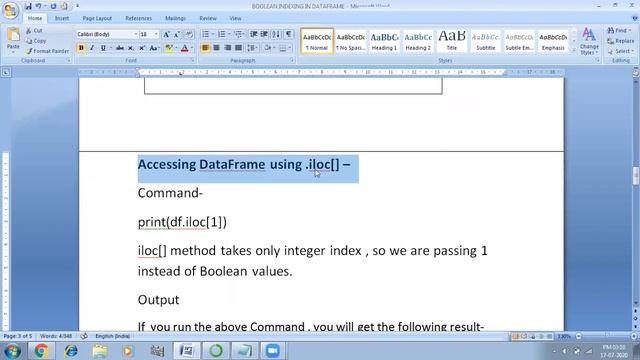Image resolution: width=640 pixels, height=360 pixels.
Task: Click the word count in status bar
Action: tap(56, 336)
